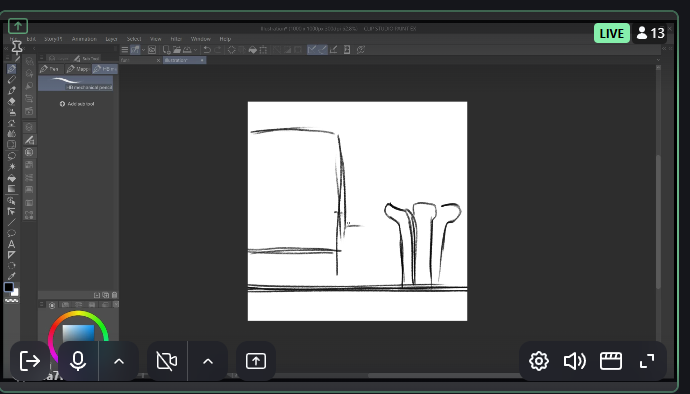Open the clips clapperboard icon
The image size is (690, 394).
click(611, 361)
